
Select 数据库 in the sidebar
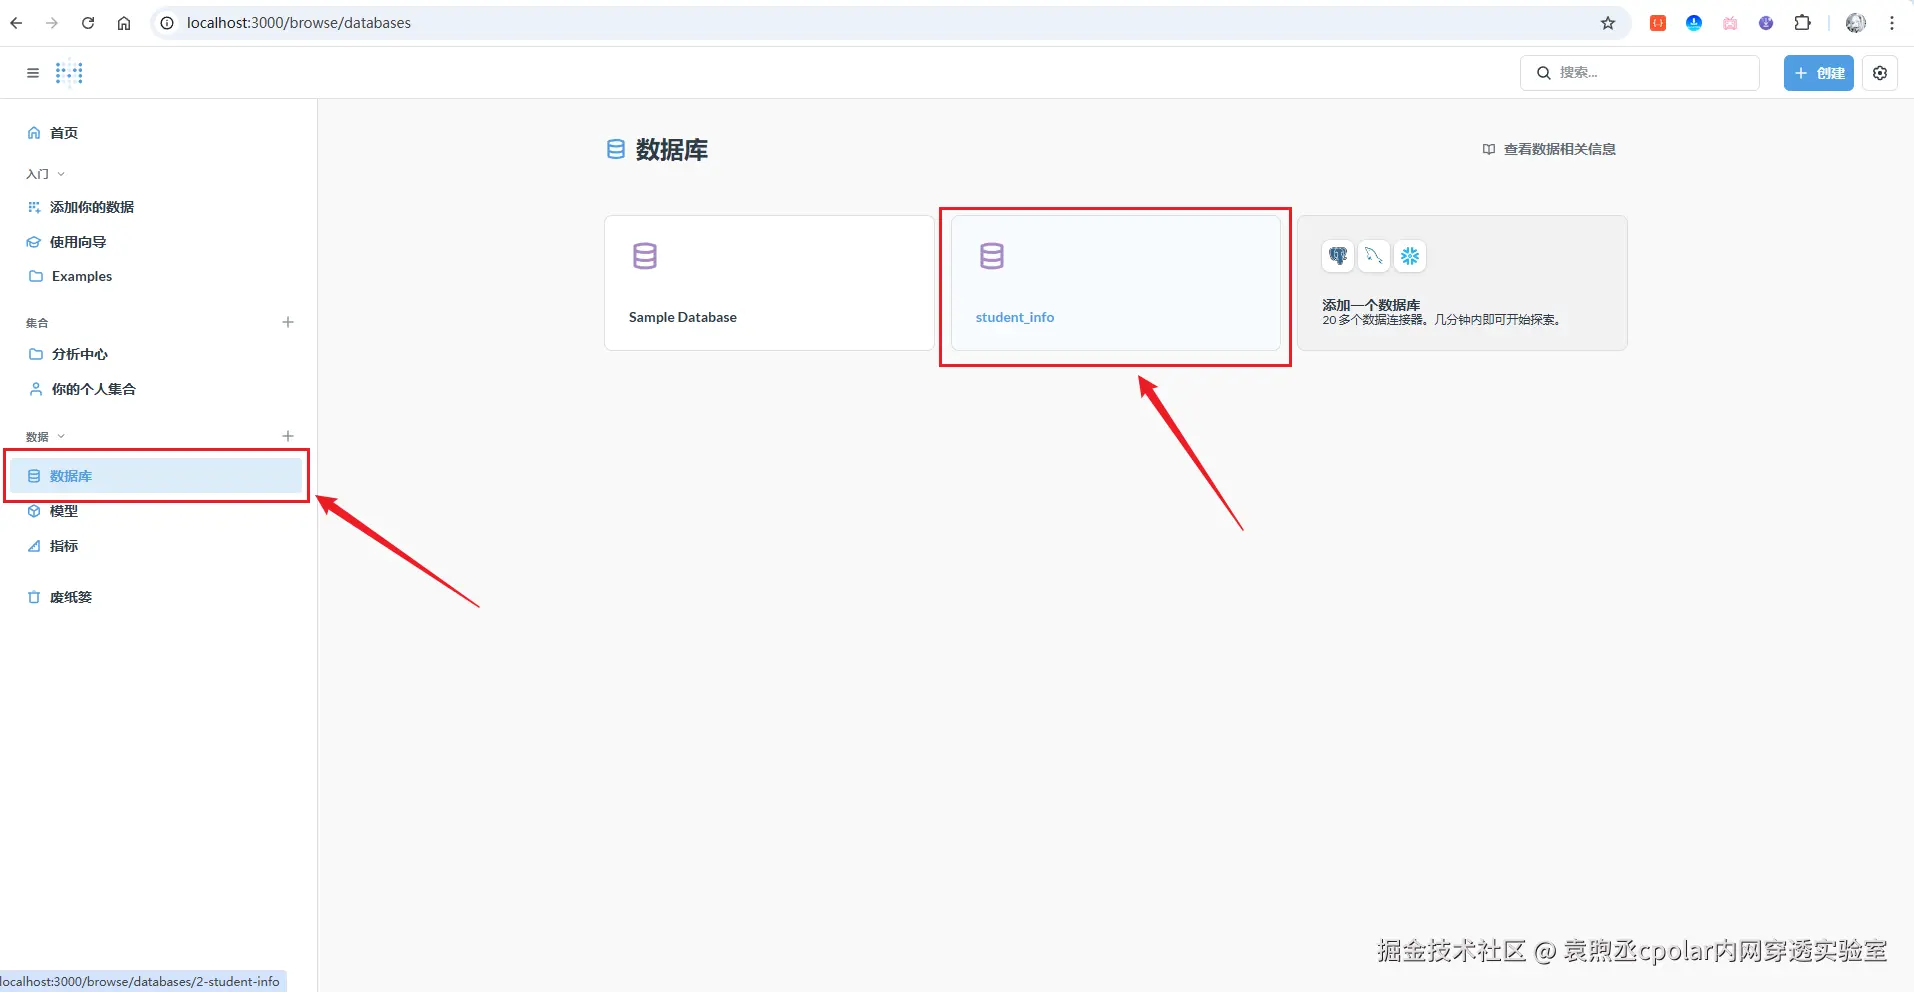[156, 476]
